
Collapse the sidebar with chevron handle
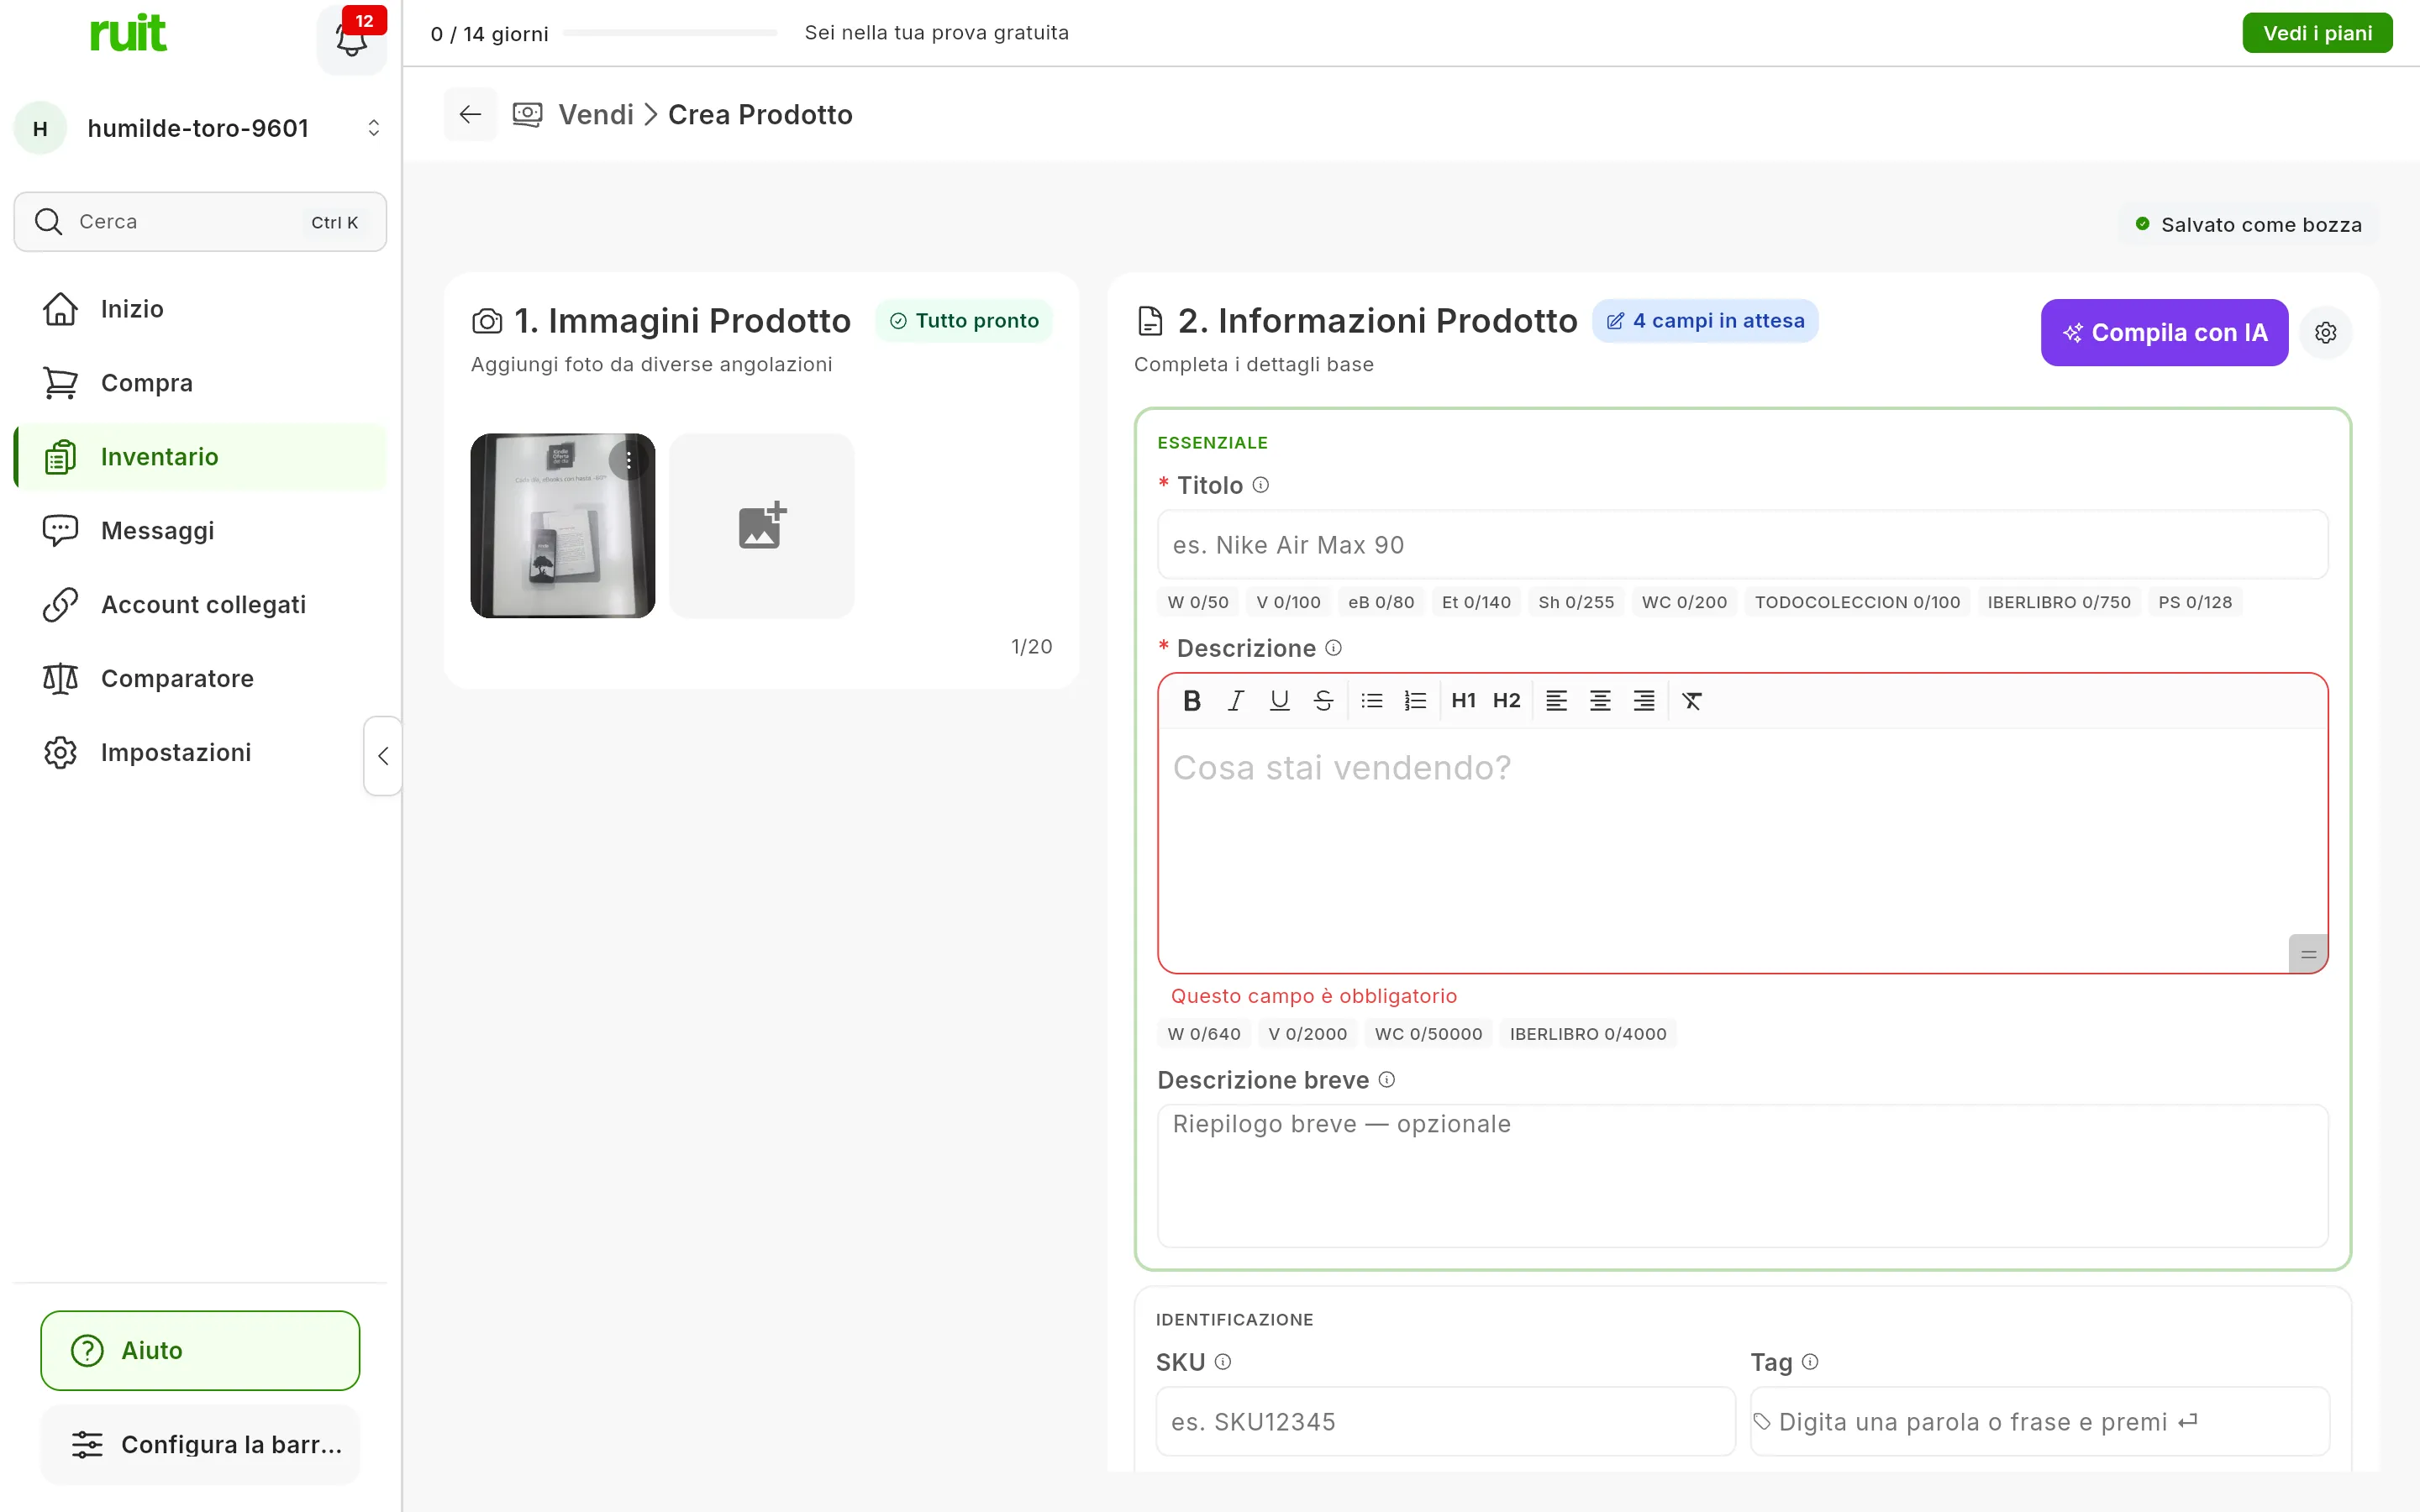[383, 756]
